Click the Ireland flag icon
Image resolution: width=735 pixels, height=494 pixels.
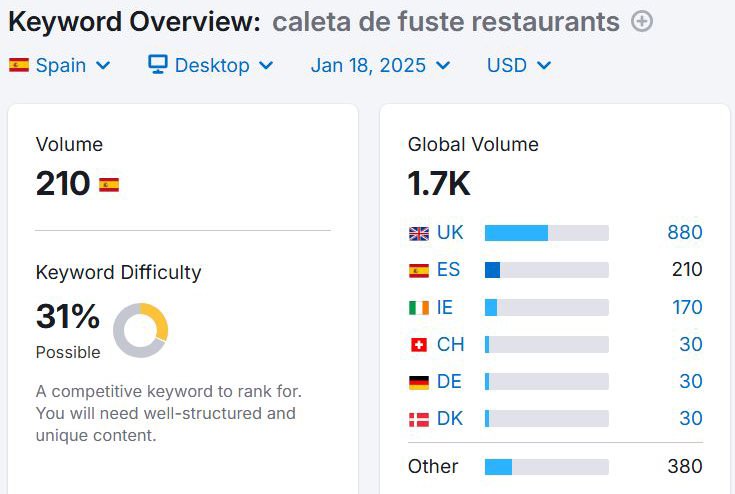[419, 308]
